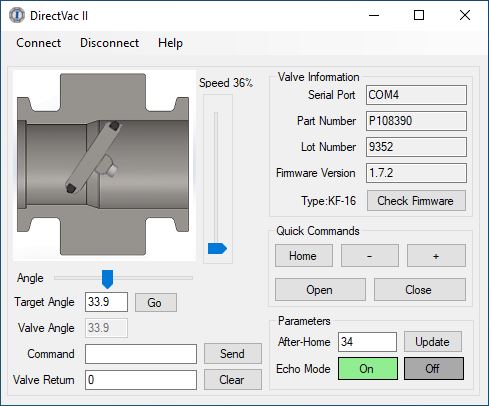This screenshot has width=489, height=406.
Task: Click the Type:KF-16 label
Action: point(328,201)
